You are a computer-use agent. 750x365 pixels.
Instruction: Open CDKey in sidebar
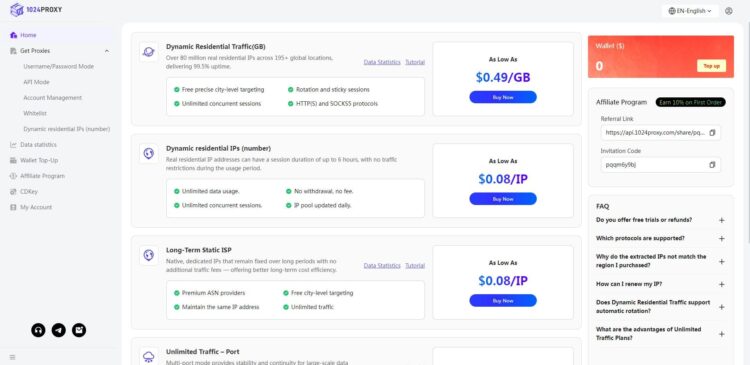pos(29,191)
